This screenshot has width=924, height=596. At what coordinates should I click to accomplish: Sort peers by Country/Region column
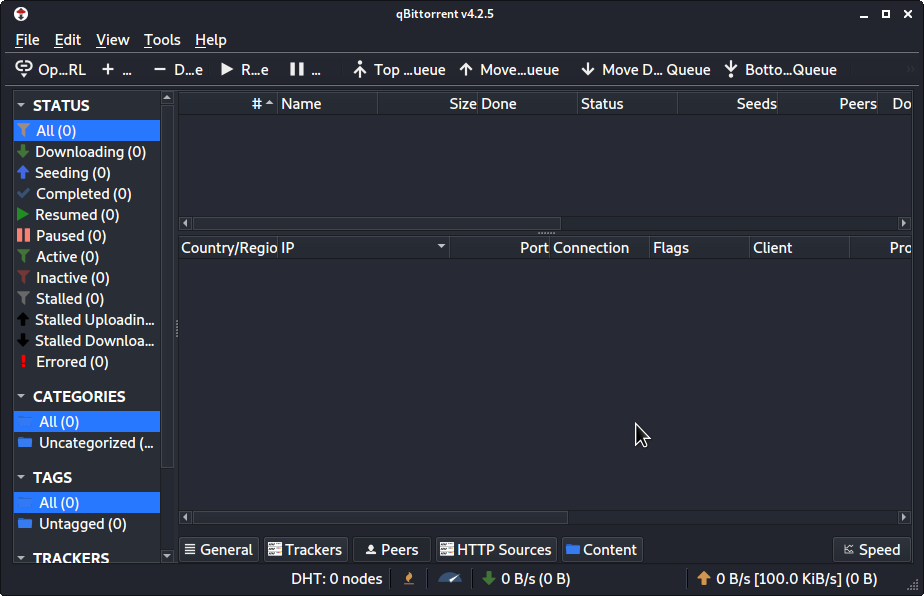(228, 248)
